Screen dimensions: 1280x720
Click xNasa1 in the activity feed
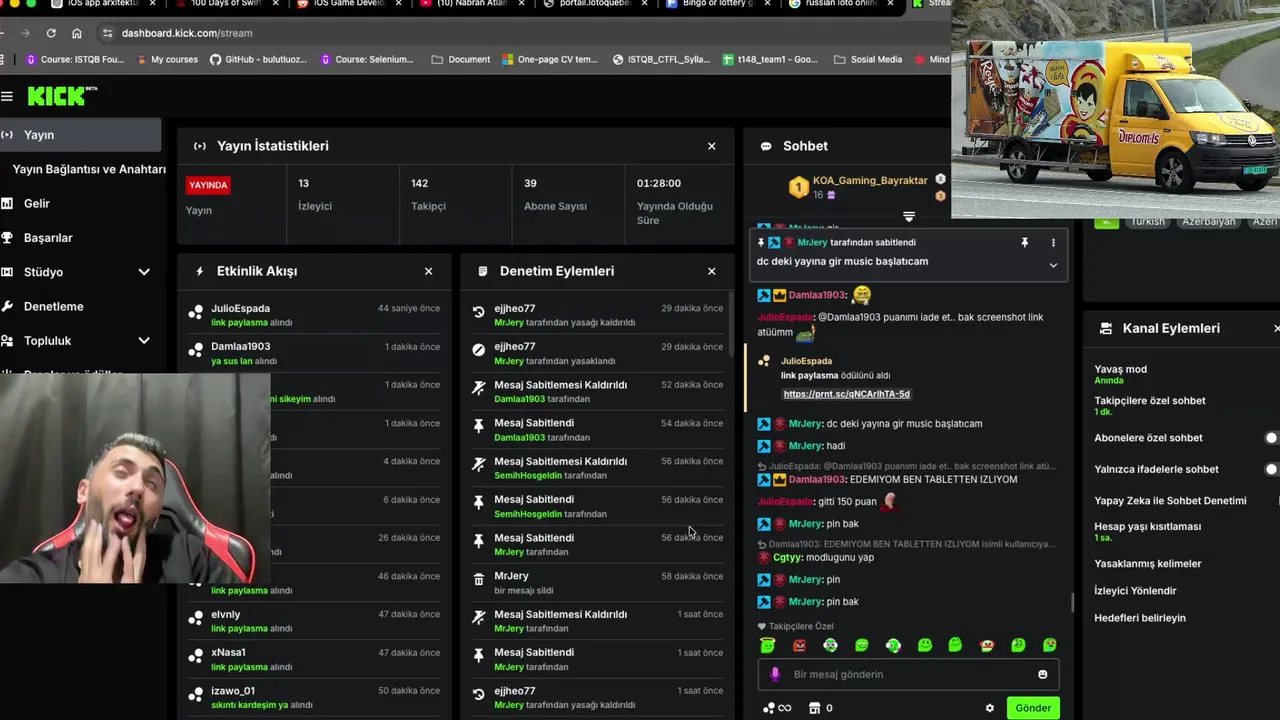(228, 652)
